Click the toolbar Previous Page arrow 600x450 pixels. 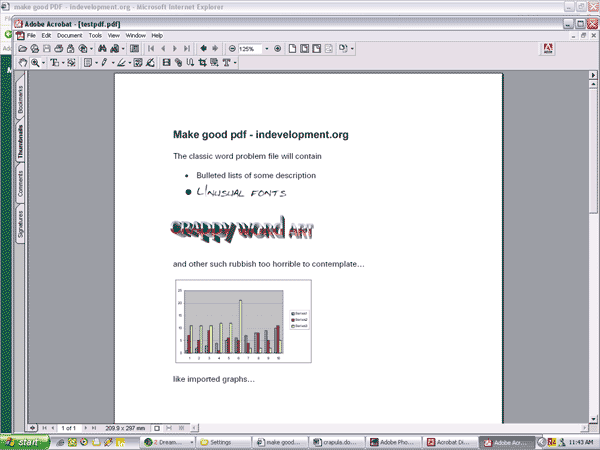[x=163, y=49]
